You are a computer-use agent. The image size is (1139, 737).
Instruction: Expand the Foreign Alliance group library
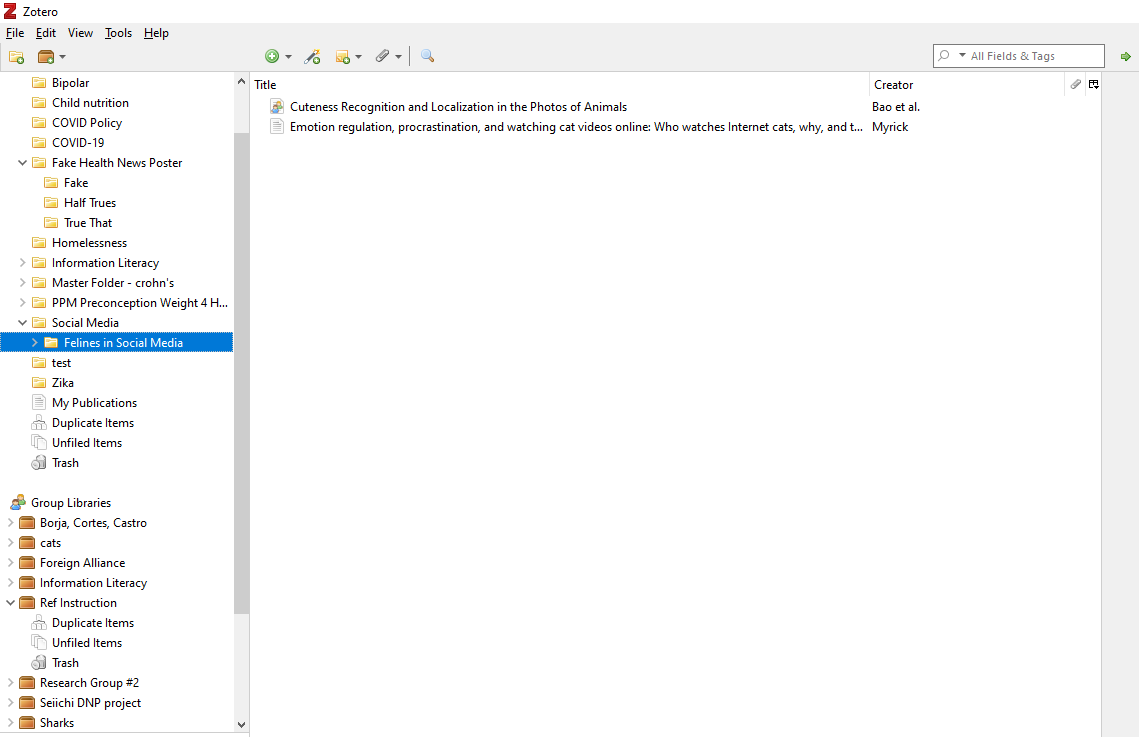10,563
